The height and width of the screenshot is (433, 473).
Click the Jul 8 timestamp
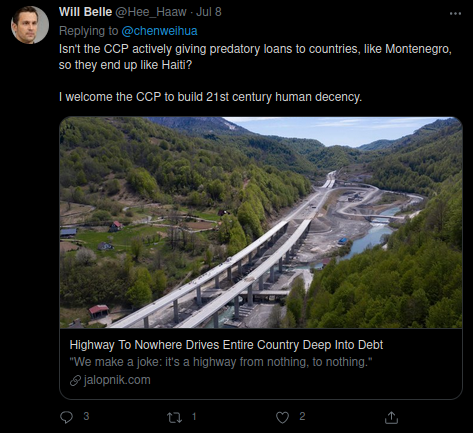[x=209, y=12]
